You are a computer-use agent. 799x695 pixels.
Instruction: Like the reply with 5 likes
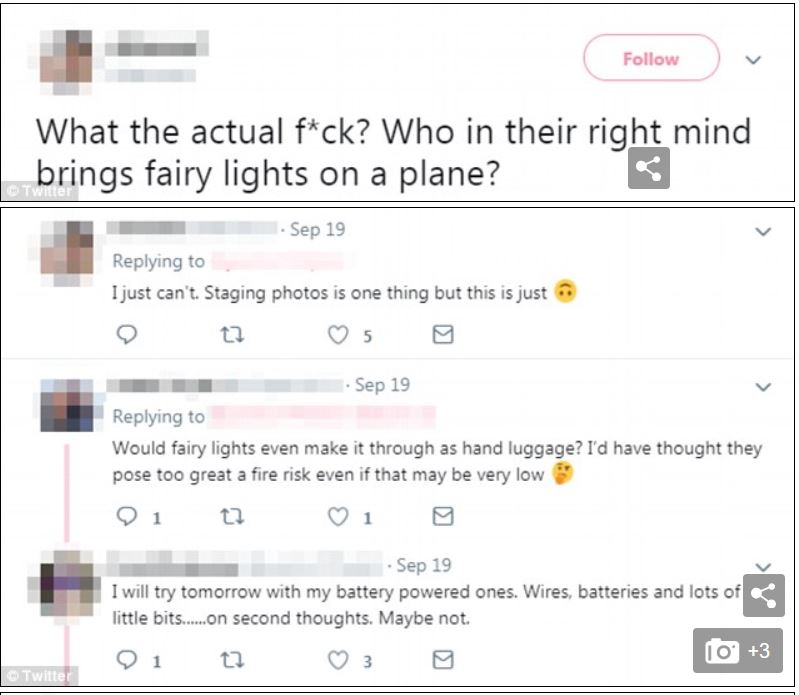(339, 336)
